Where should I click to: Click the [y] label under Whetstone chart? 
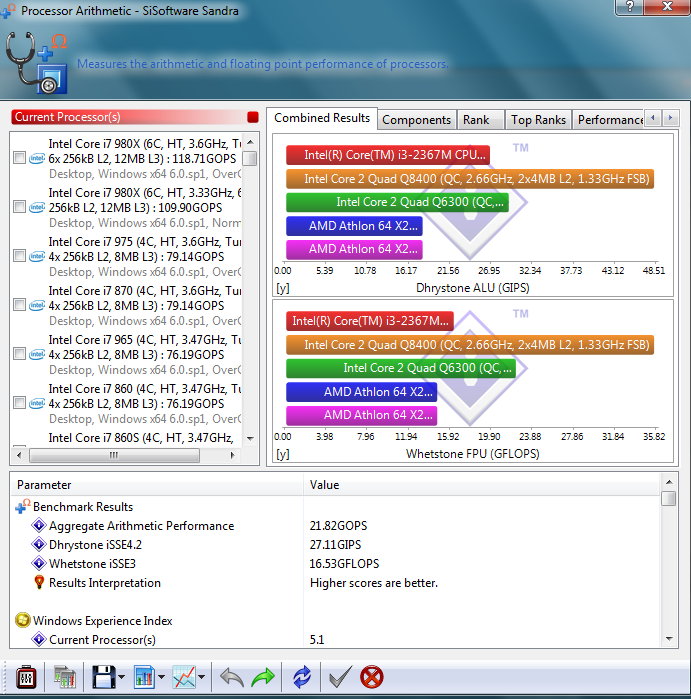[x=283, y=454]
